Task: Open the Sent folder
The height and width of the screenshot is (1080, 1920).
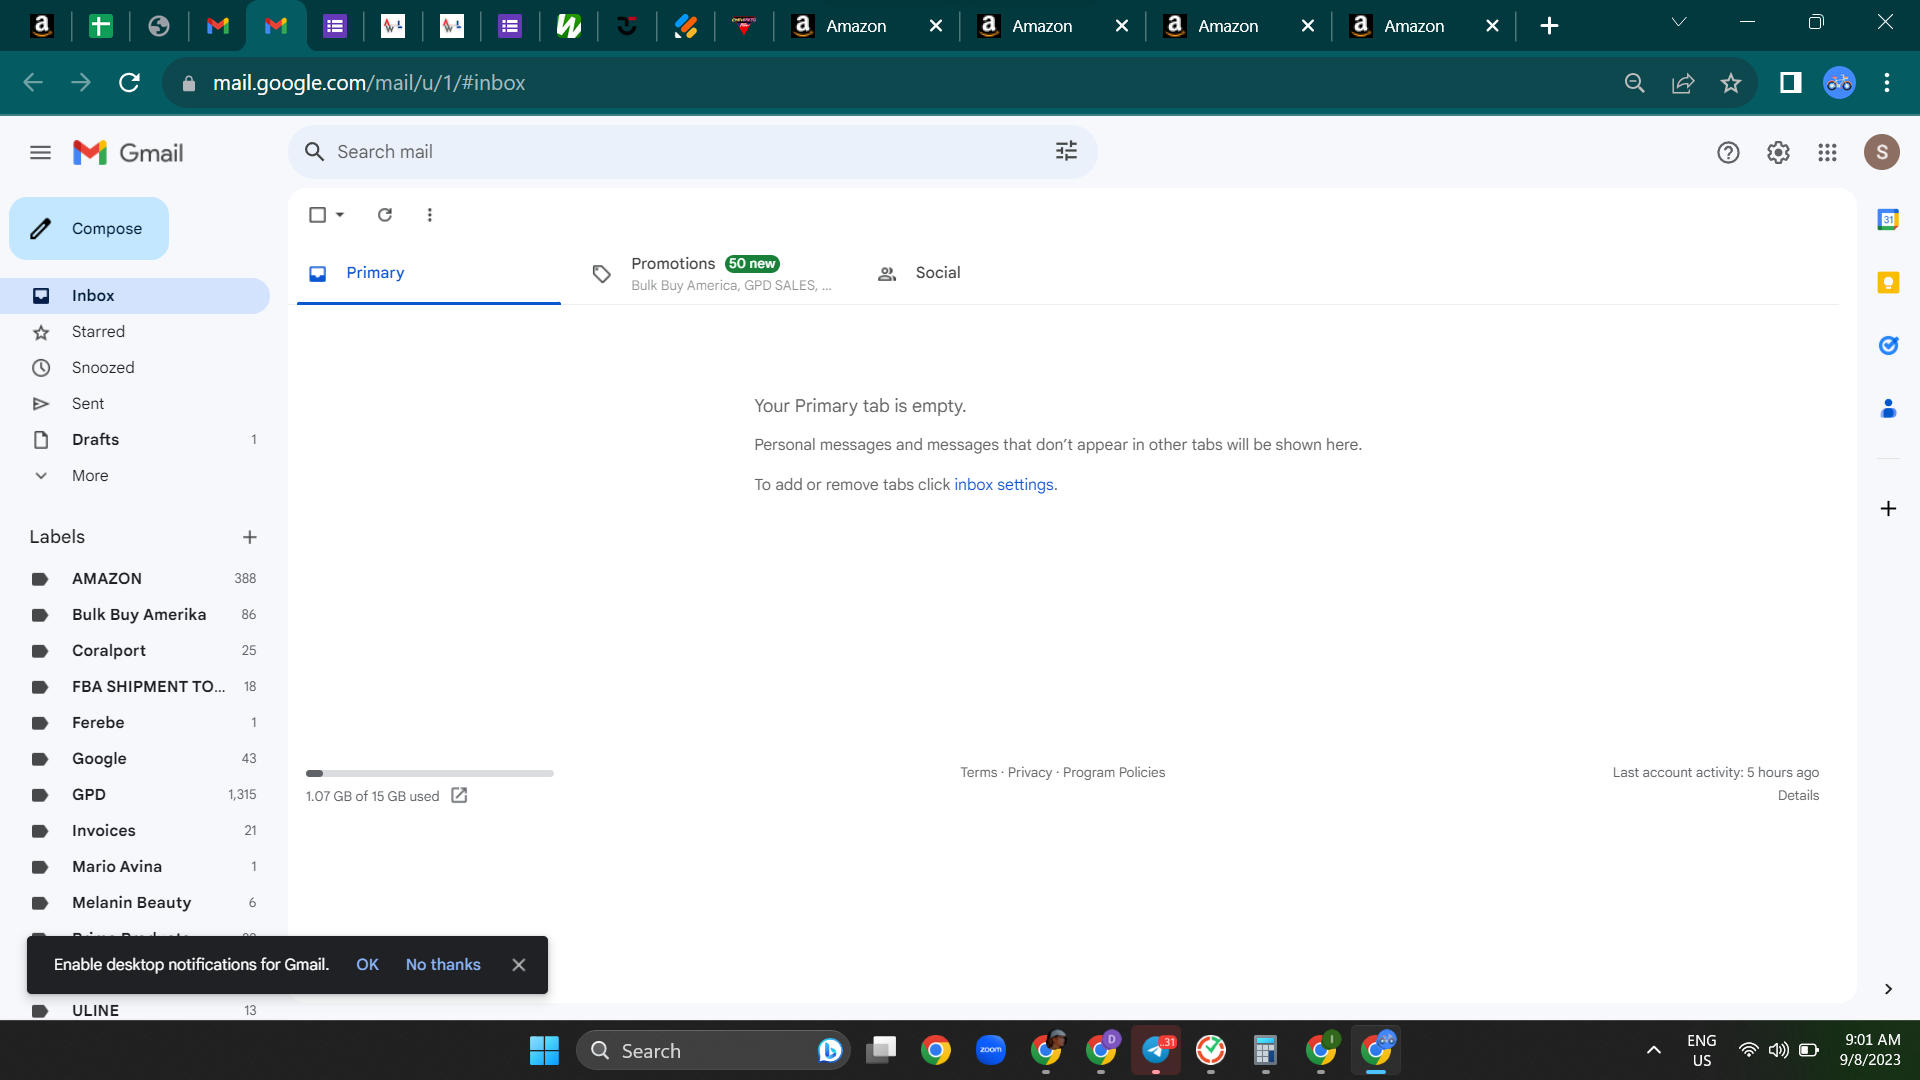Action: coord(135,404)
